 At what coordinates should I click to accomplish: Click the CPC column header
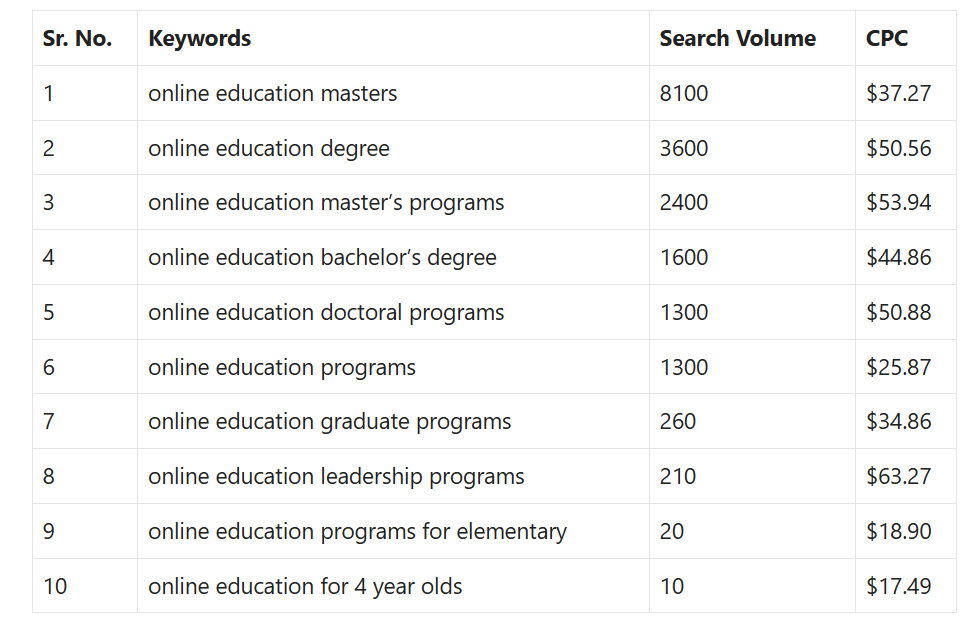pyautogui.click(x=886, y=38)
